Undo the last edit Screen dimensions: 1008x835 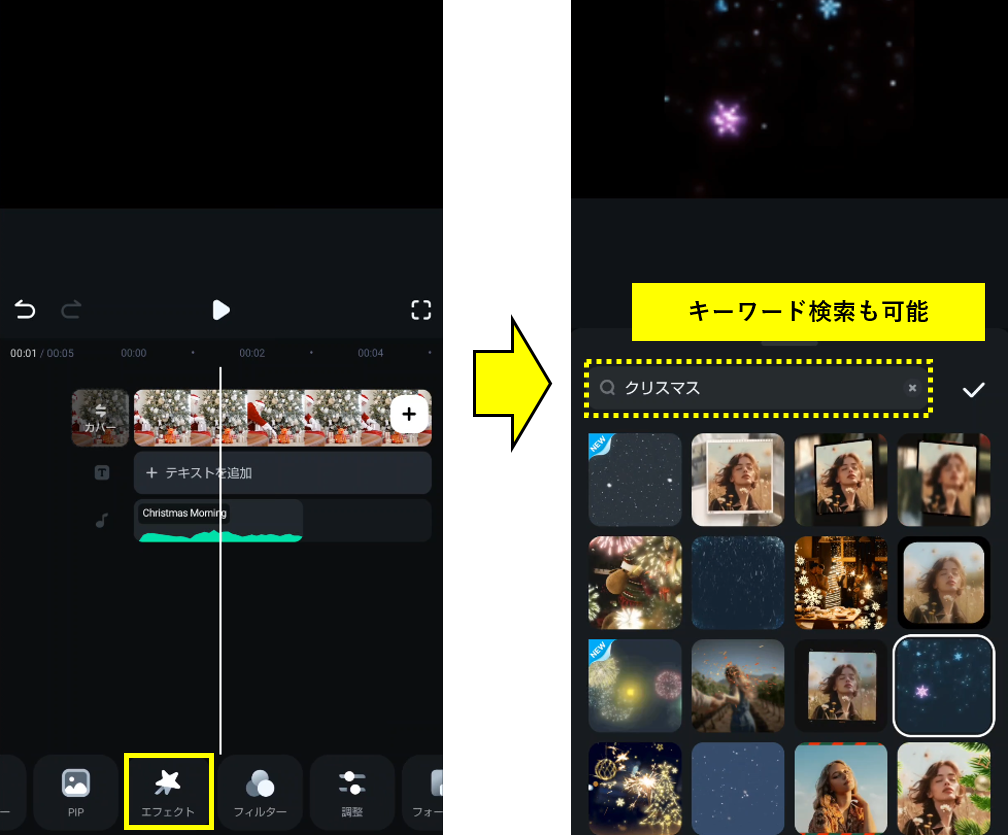point(24,310)
